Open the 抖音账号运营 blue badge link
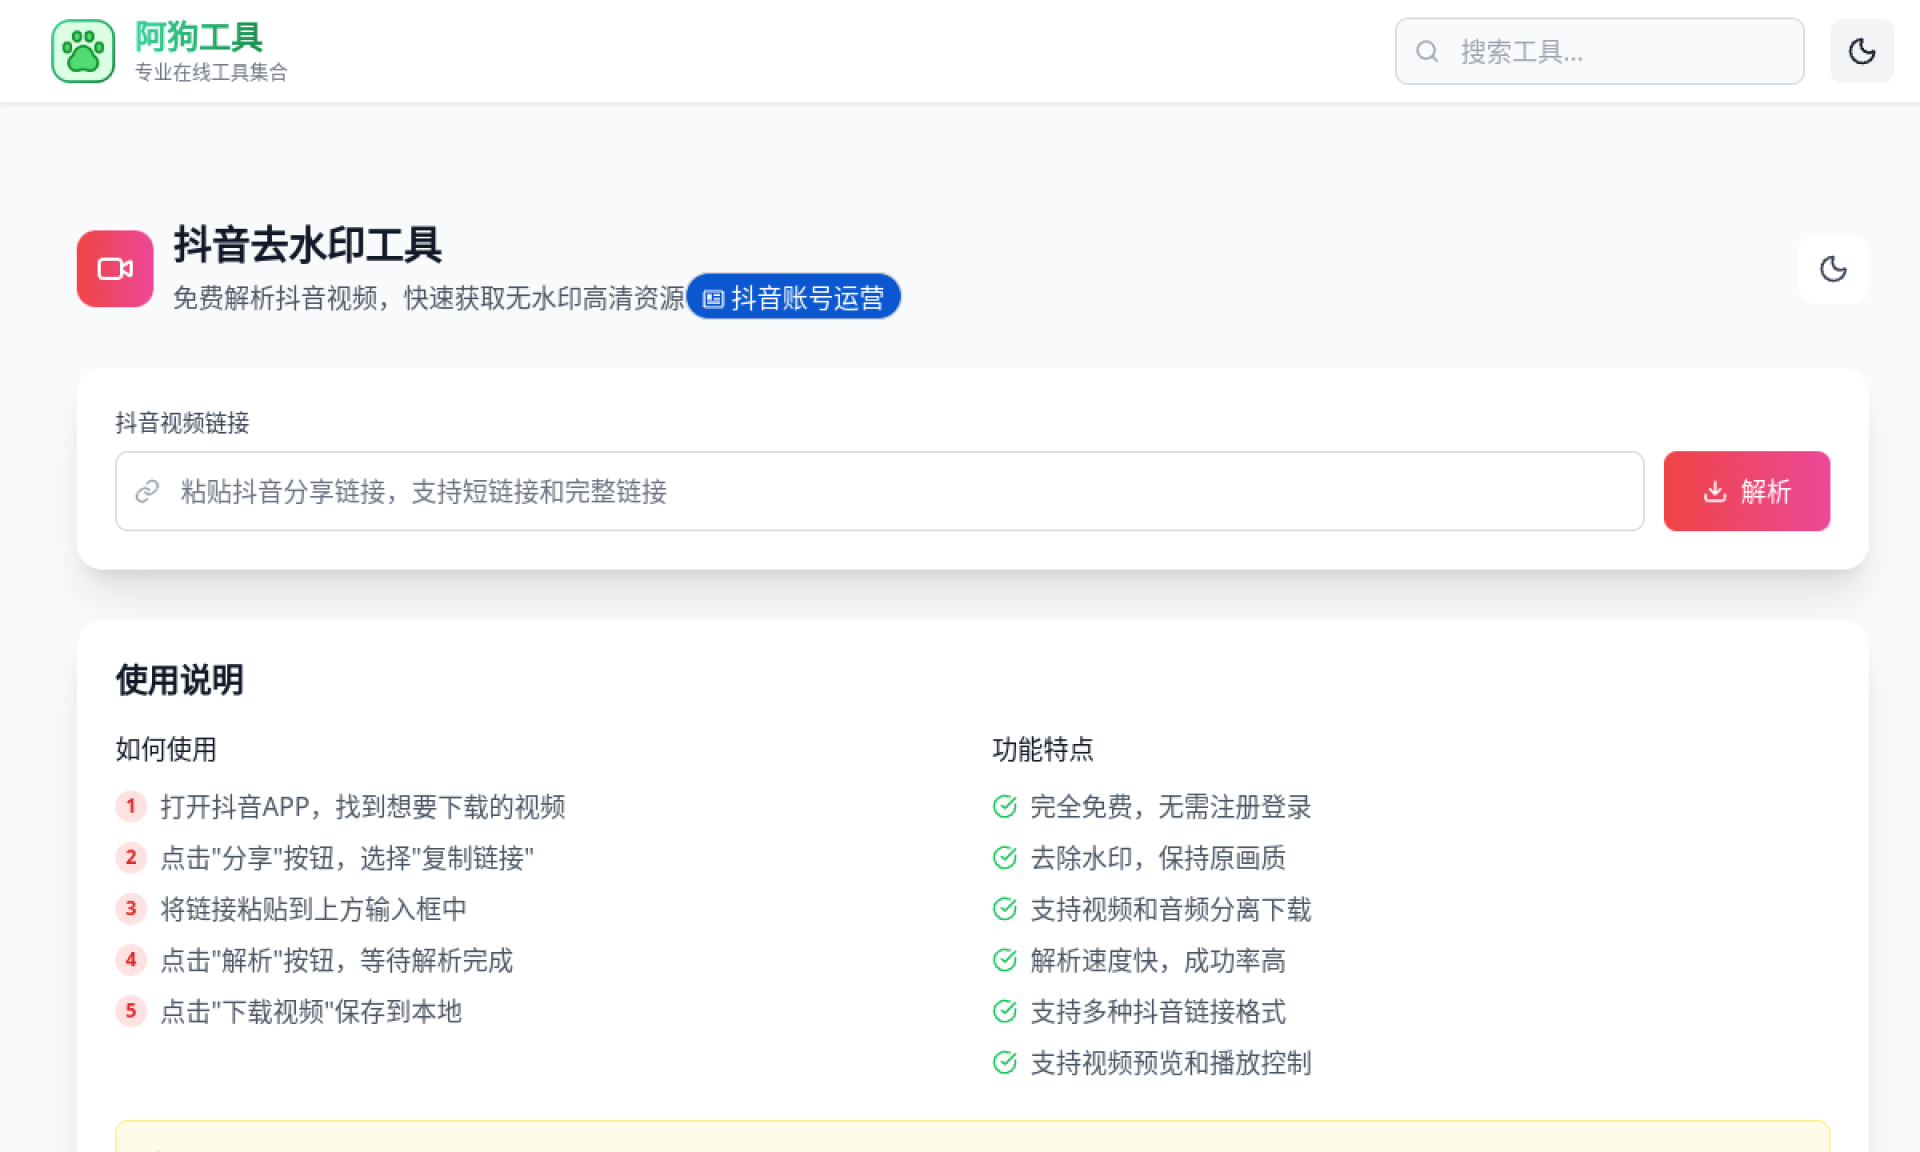 [793, 297]
